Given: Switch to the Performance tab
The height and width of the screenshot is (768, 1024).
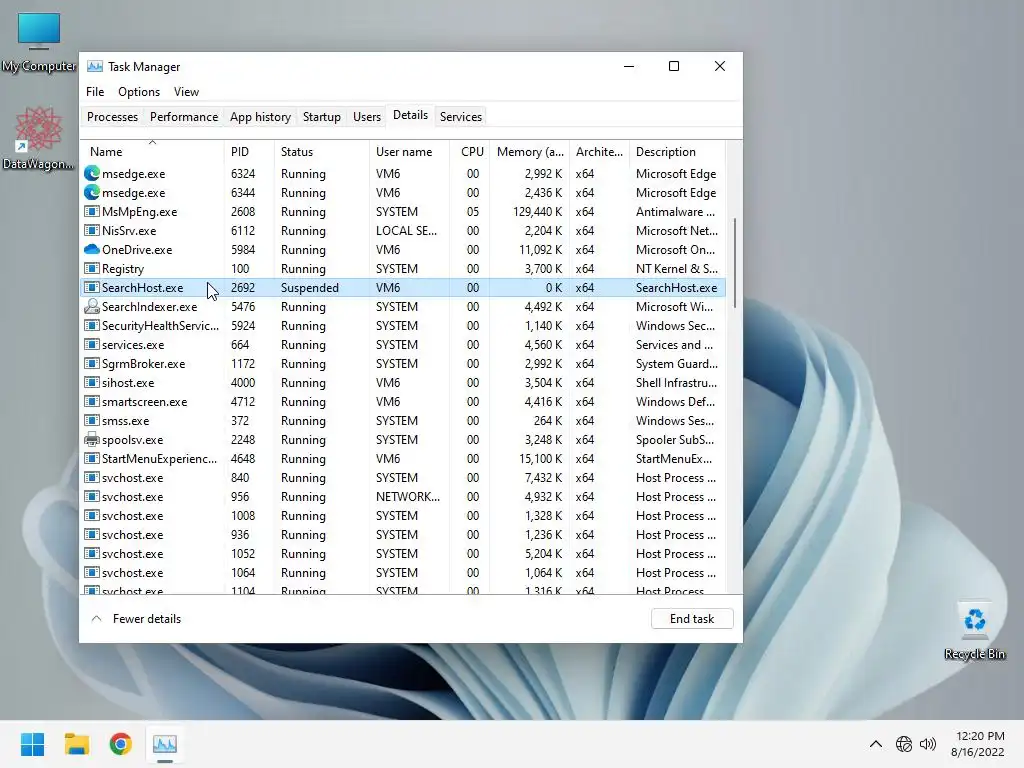Looking at the screenshot, I should [184, 117].
